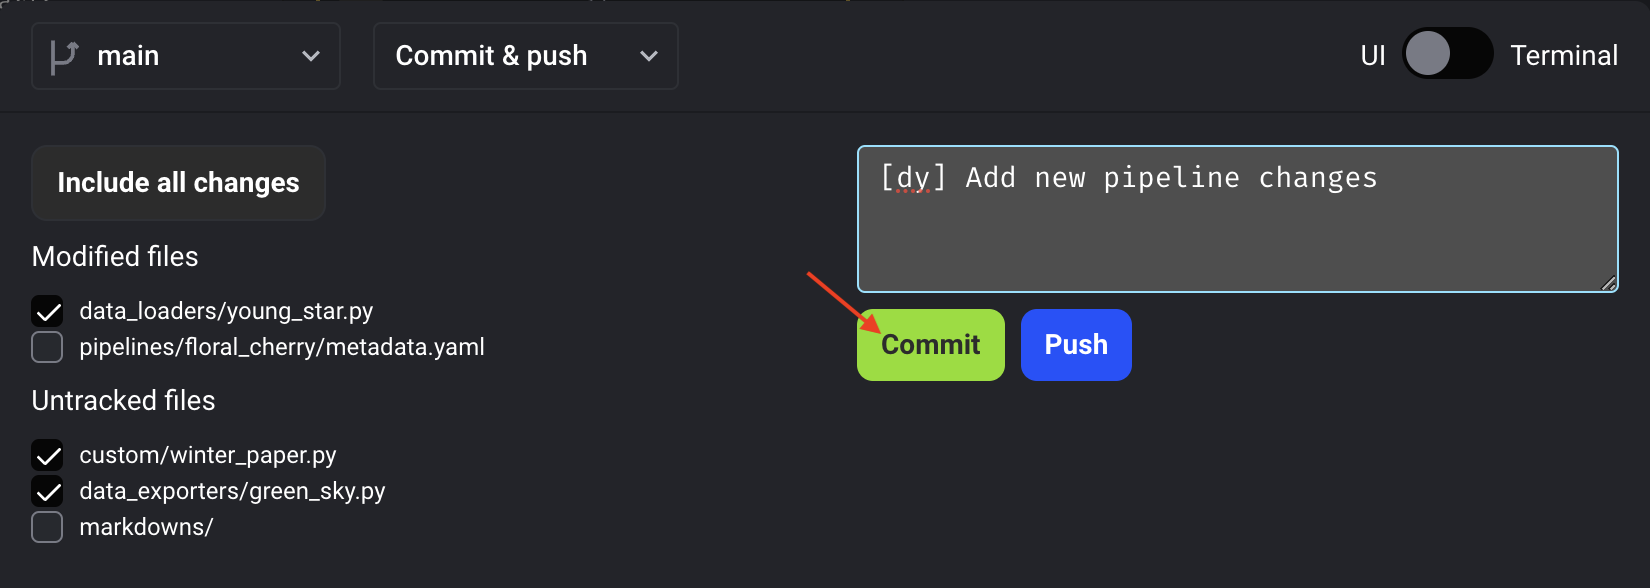
Task: Select the data_exporters/green_sky.py file name
Action: pyautogui.click(x=232, y=491)
